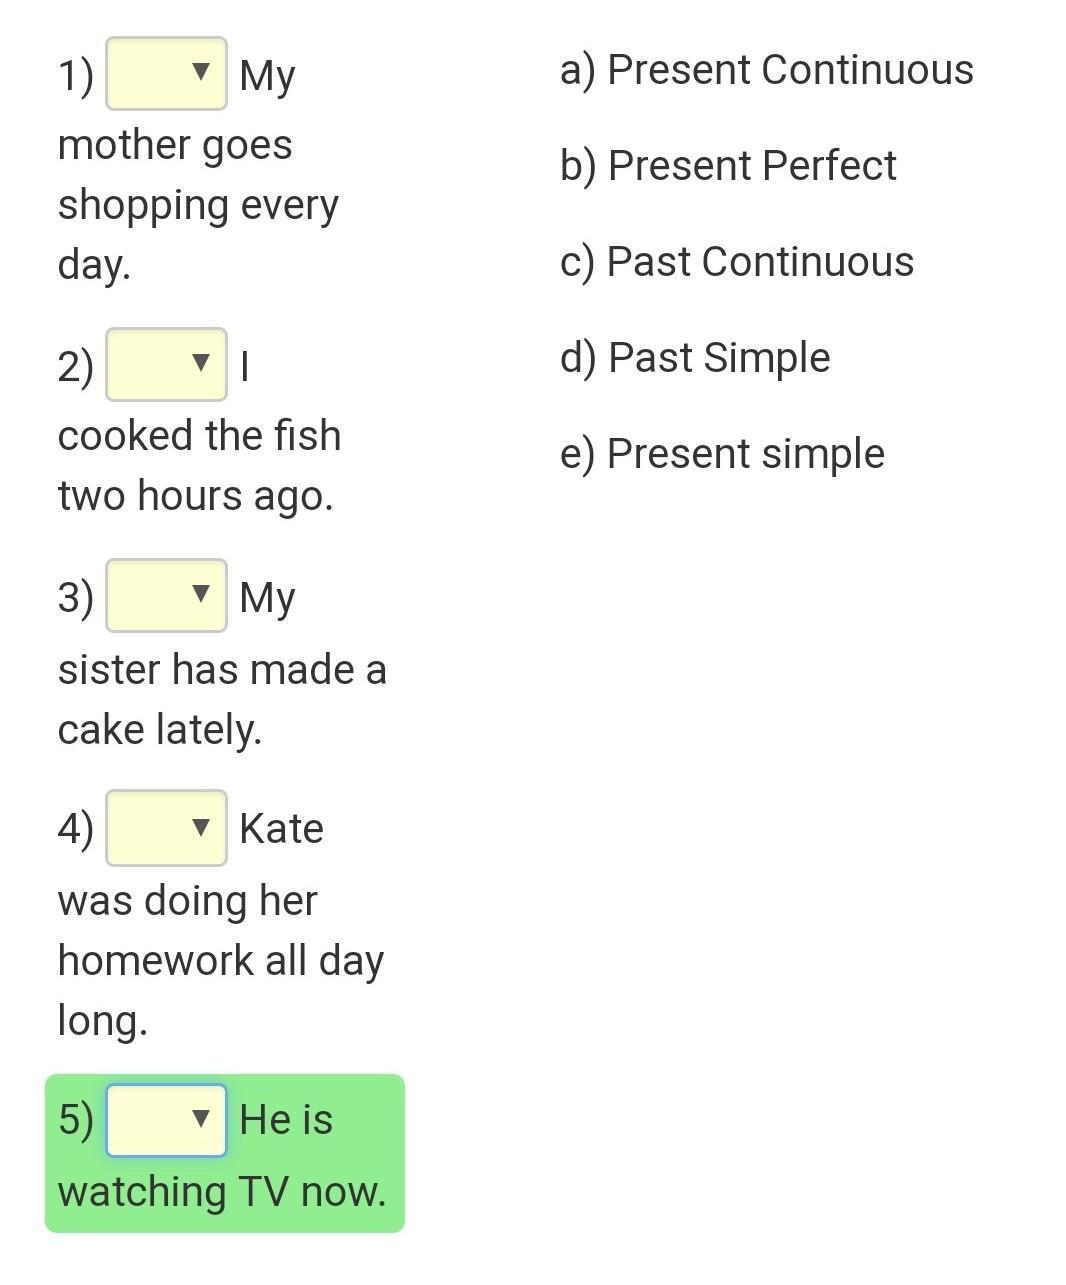Open the dropdown in highlighted question 5
Viewport: 1066px width, 1285px height.
[166, 1119]
